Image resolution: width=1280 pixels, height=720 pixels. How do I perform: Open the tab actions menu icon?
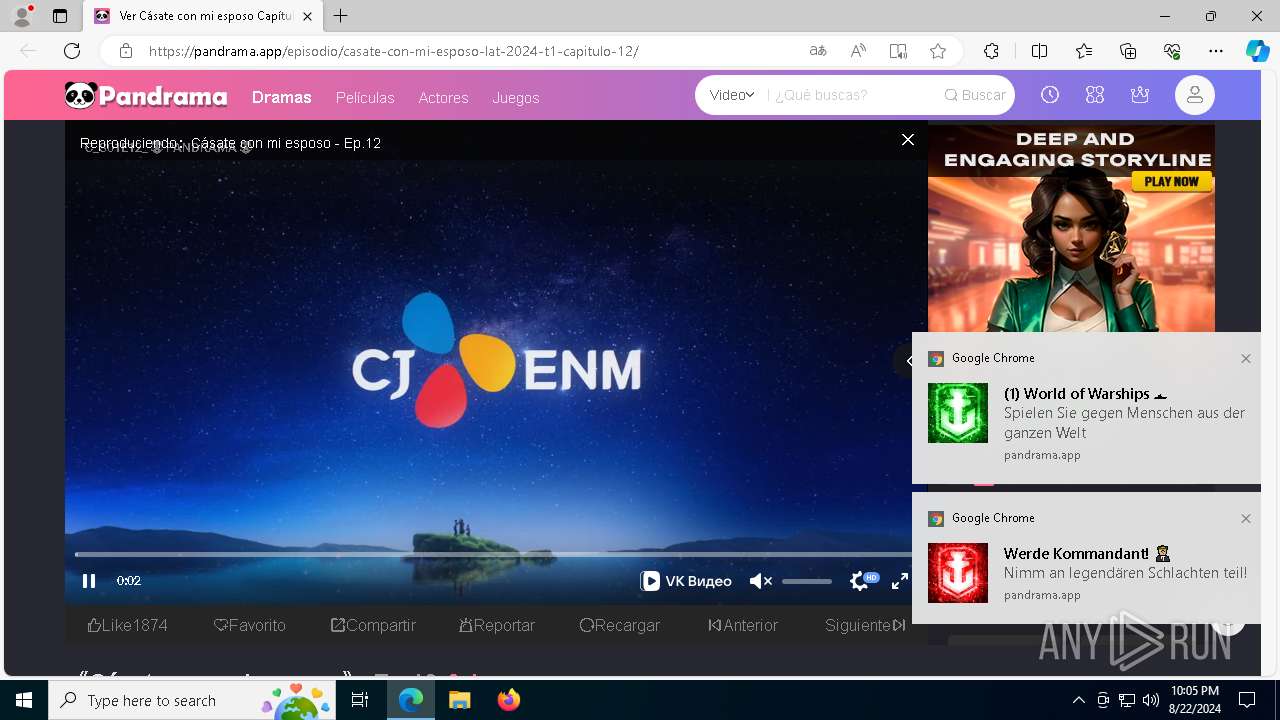pos(60,16)
